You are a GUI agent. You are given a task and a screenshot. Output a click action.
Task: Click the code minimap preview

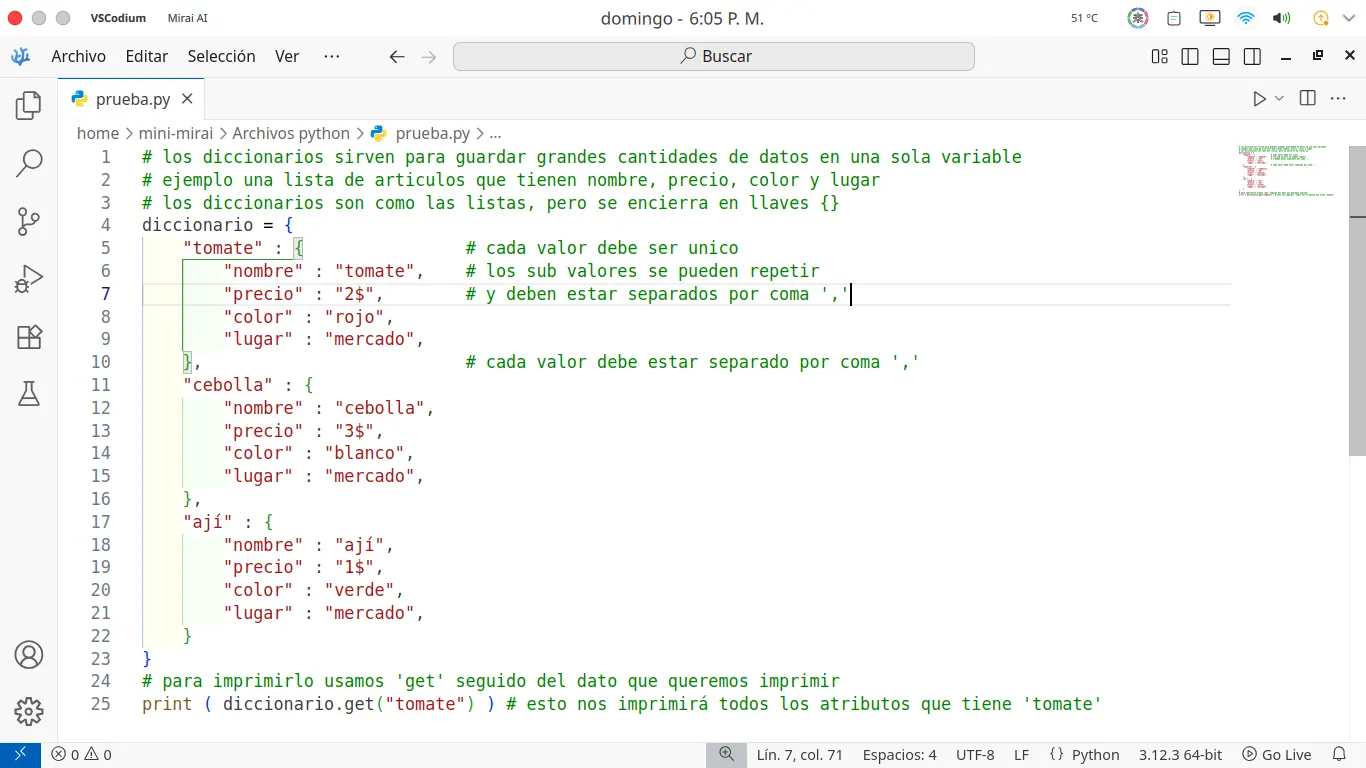[x=1288, y=171]
